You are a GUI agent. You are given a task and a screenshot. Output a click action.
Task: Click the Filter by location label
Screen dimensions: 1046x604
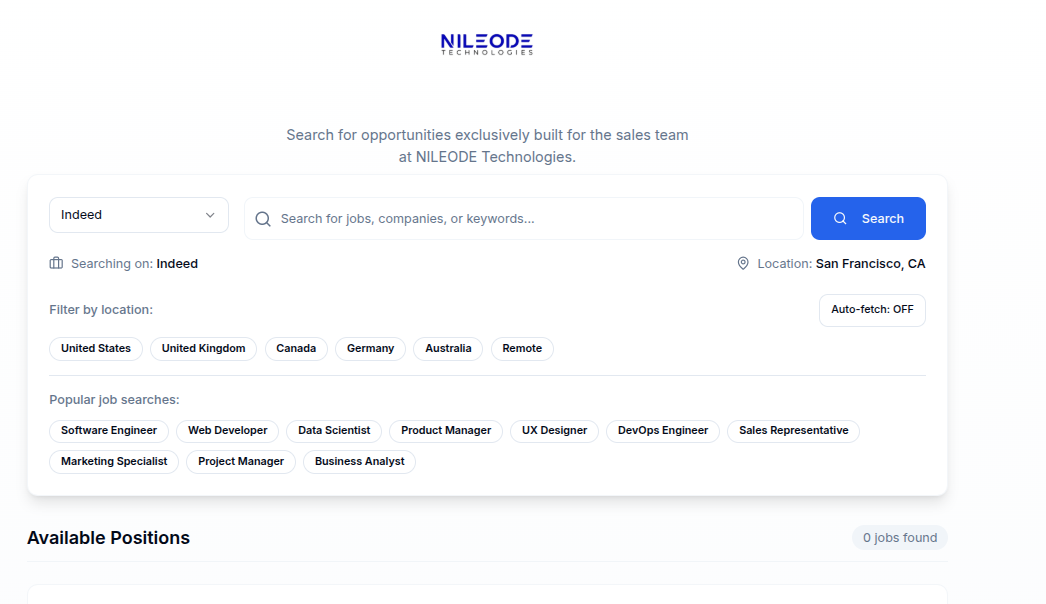click(x=101, y=310)
